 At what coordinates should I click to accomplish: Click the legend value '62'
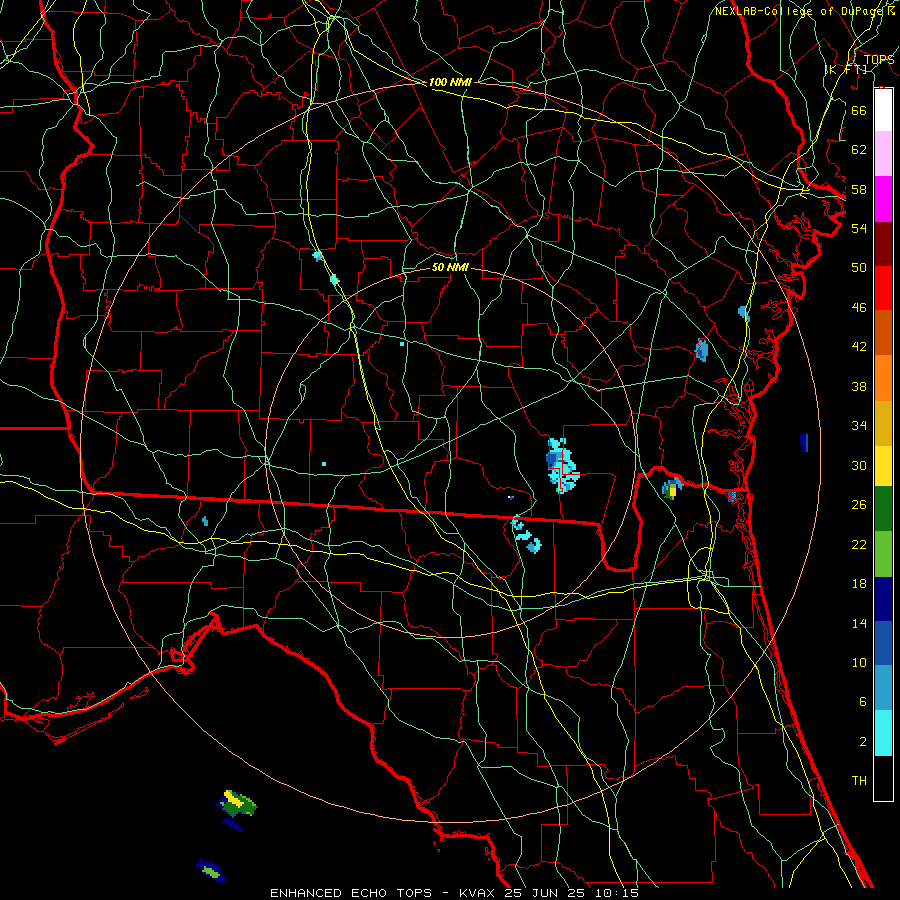(859, 150)
